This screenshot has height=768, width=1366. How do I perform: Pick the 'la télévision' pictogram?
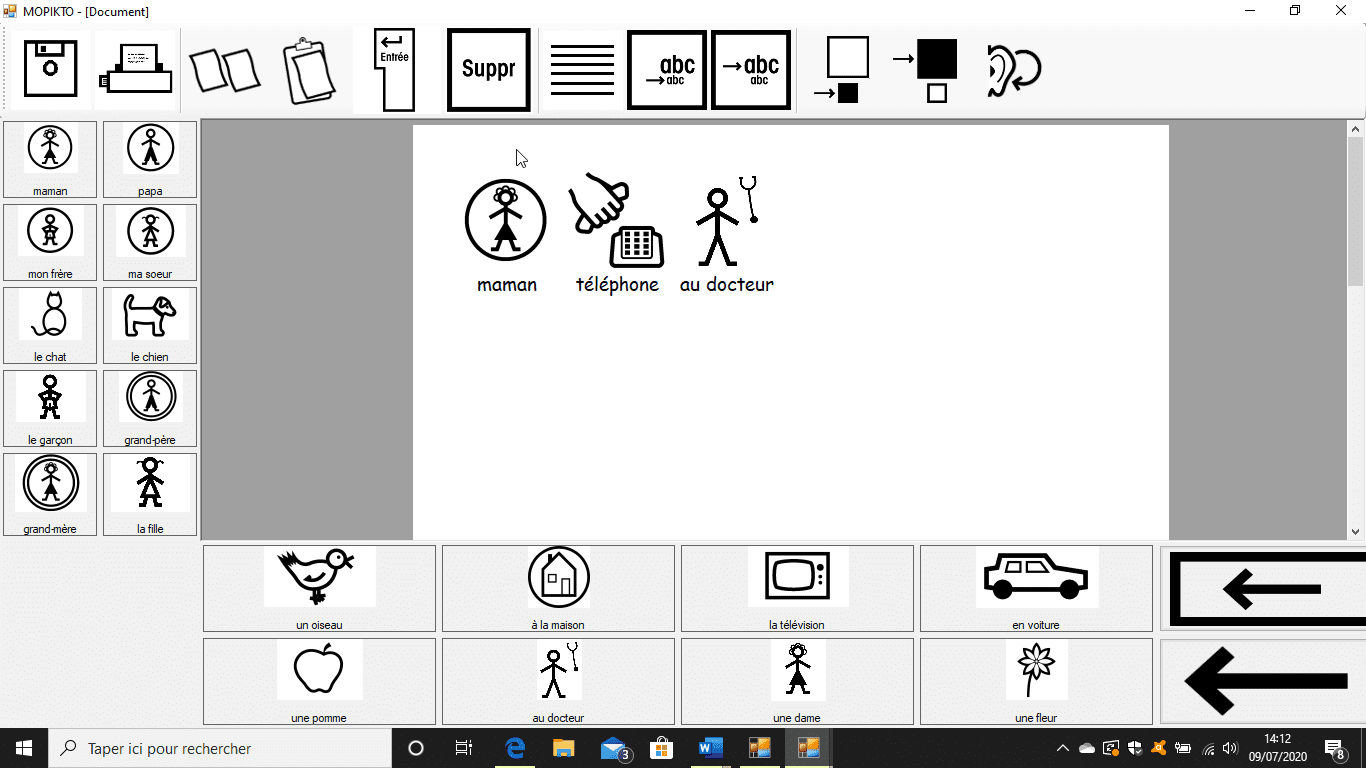point(797,588)
